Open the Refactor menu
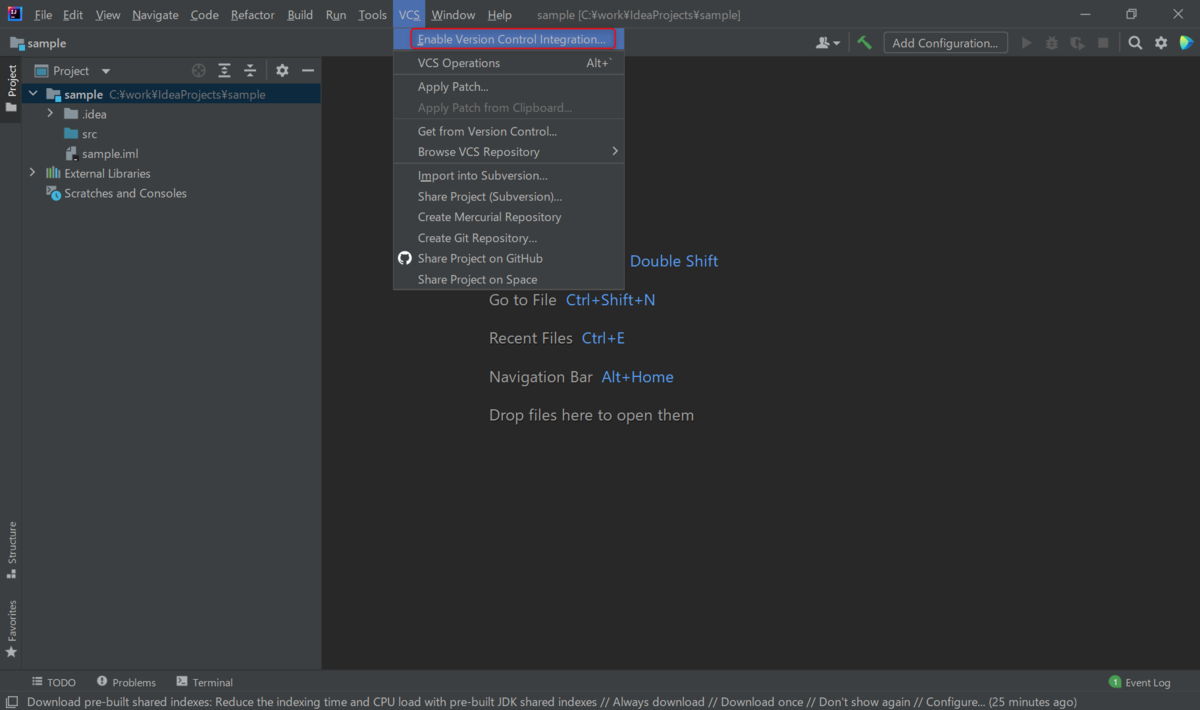Viewport: 1200px width, 710px height. click(252, 15)
